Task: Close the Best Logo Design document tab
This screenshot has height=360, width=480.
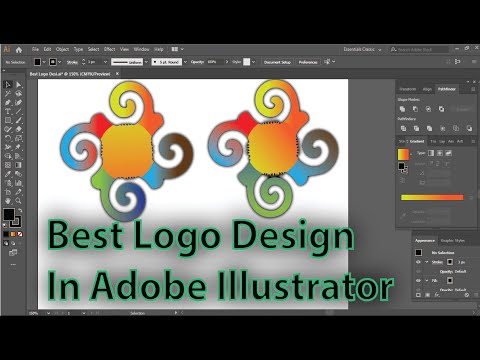Action: [x=117, y=74]
